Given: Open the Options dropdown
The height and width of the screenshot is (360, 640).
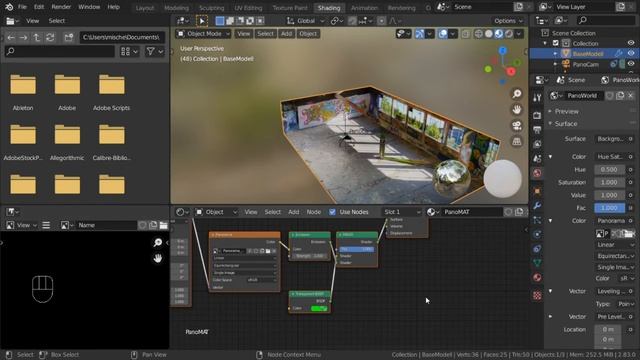Looking at the screenshot, I should point(508,21).
